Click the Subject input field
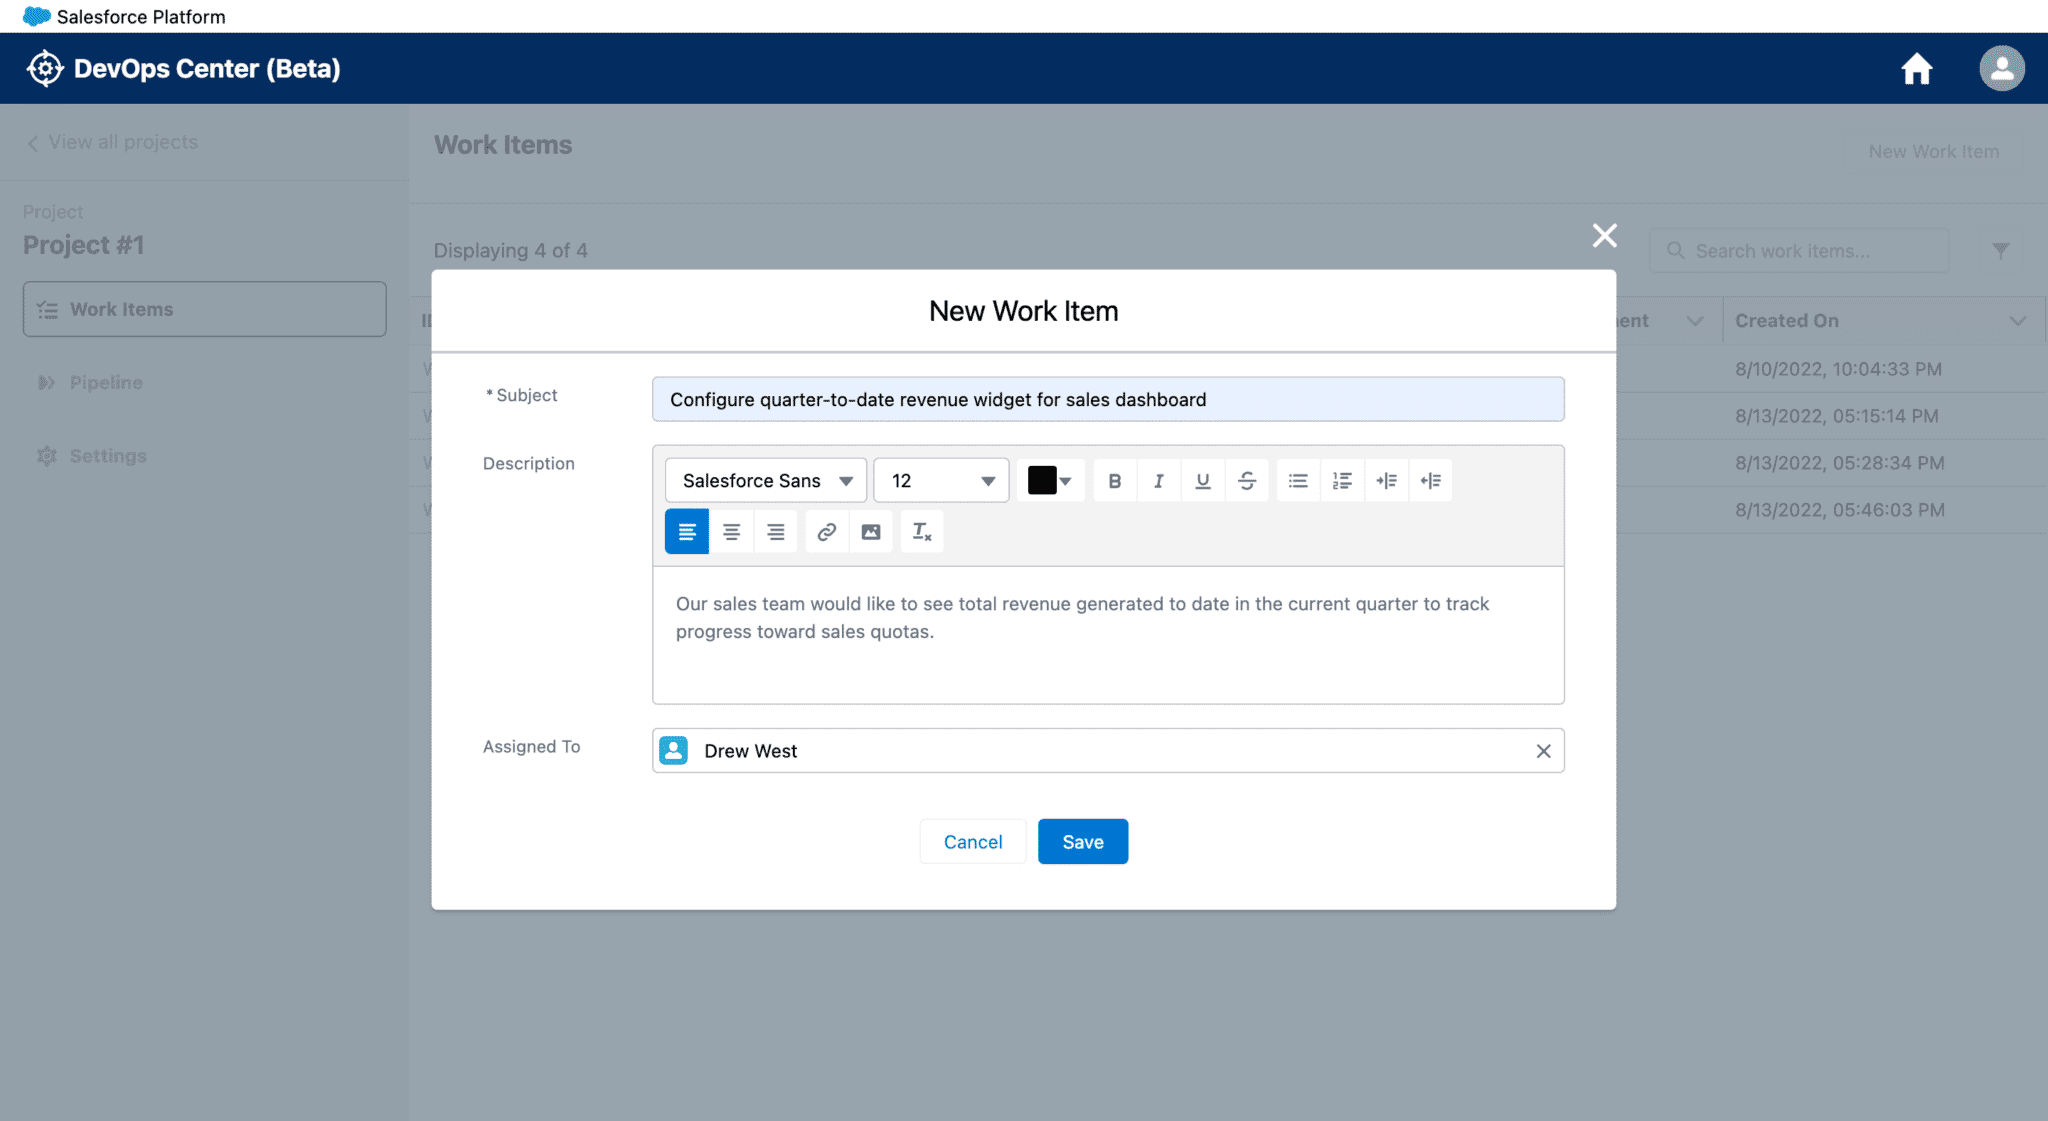The height and width of the screenshot is (1121, 2048). point(1108,400)
